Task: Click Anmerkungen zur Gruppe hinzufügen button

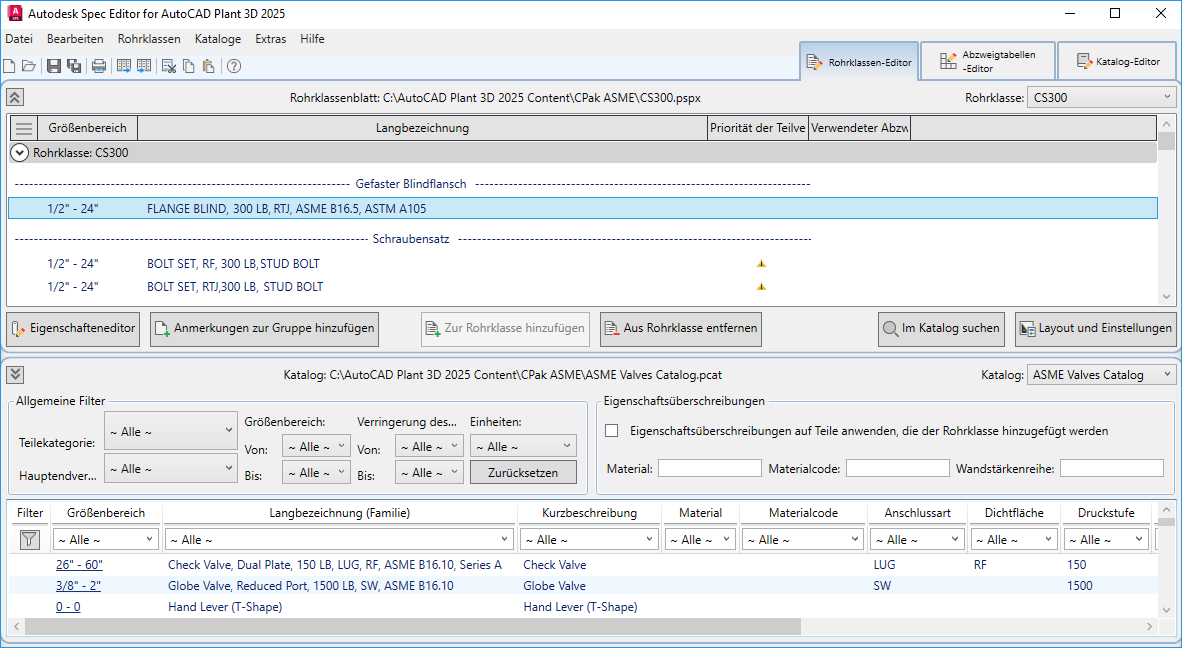Action: coord(264,329)
